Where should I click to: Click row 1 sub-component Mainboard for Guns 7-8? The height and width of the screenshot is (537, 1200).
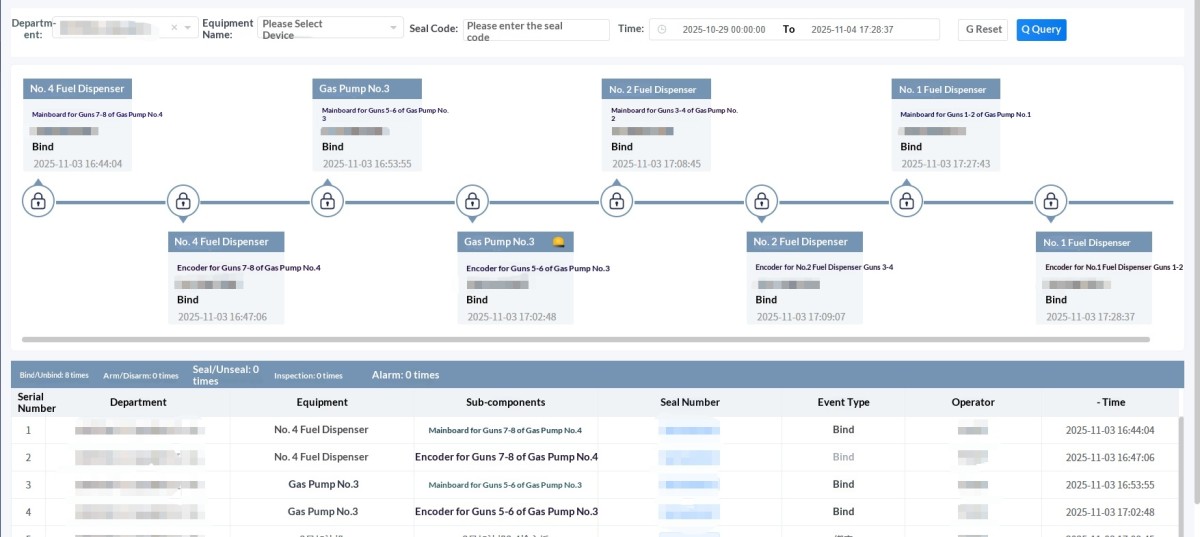point(505,431)
